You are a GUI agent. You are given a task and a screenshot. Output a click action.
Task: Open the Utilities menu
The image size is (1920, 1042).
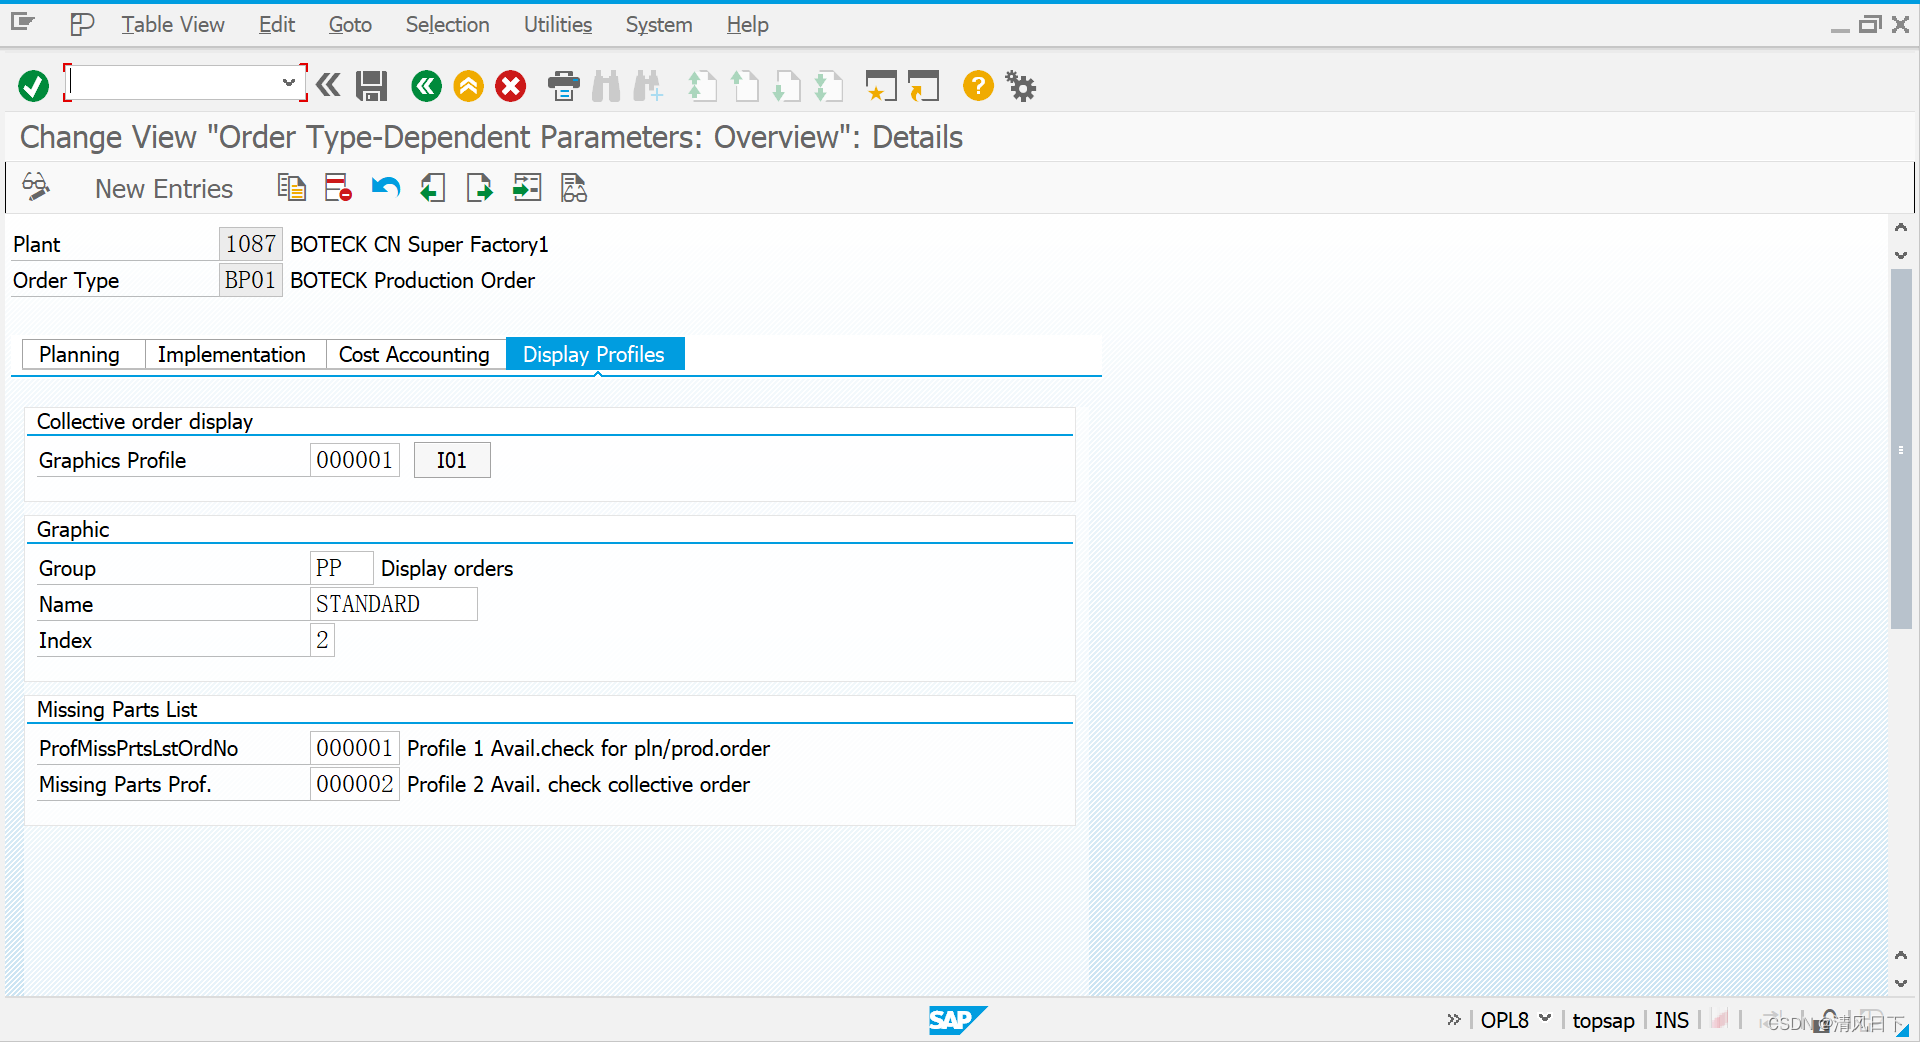point(558,25)
